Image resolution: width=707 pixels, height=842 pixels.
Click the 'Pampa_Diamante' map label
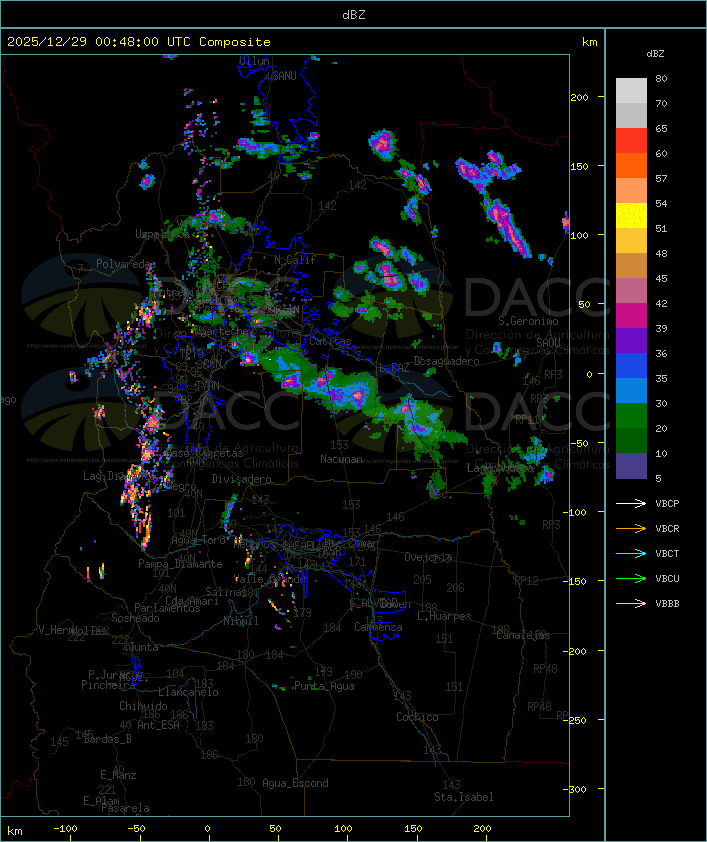tap(180, 564)
